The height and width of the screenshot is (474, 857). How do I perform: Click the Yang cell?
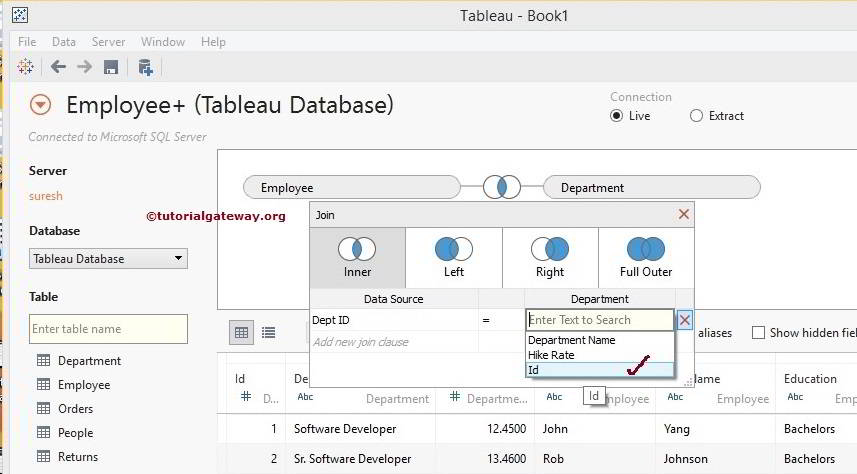677,429
